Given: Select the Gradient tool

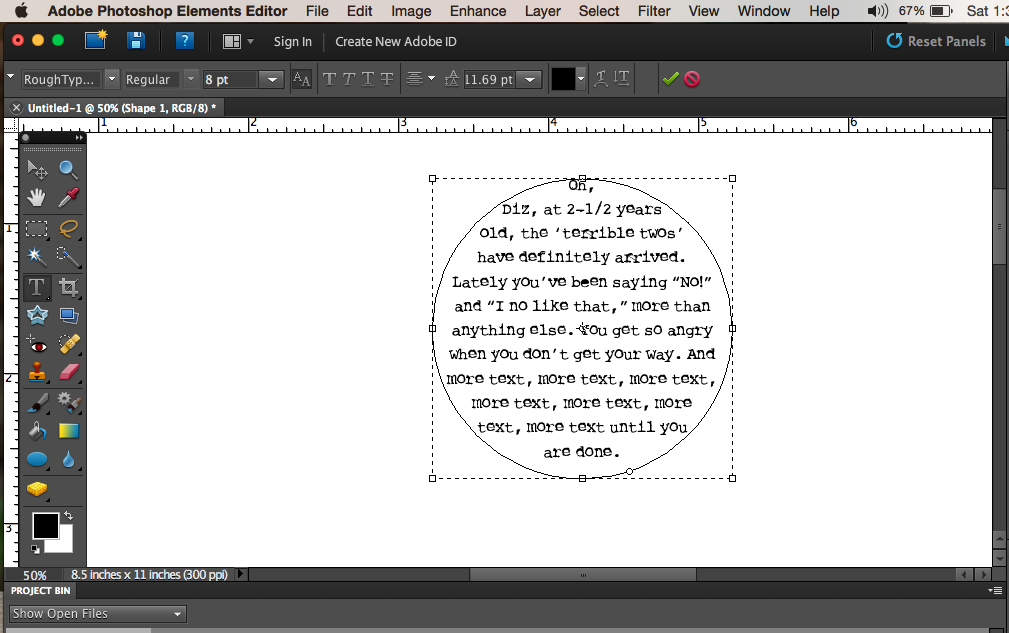Looking at the screenshot, I should (x=67, y=432).
